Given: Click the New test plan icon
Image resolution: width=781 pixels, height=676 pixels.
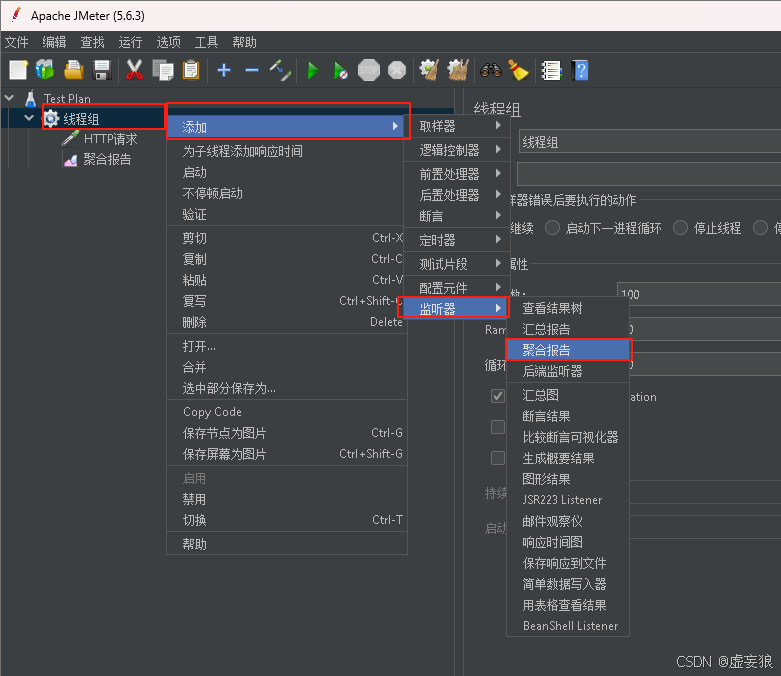Looking at the screenshot, I should (18, 70).
